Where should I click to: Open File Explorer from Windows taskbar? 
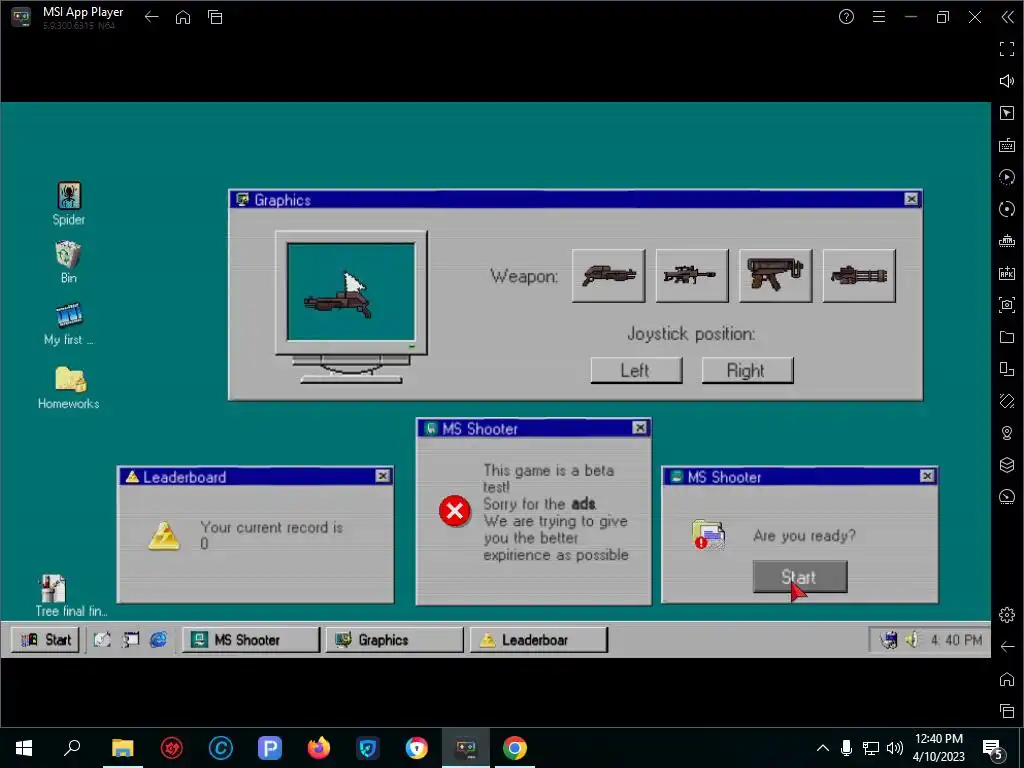pyautogui.click(x=122, y=748)
